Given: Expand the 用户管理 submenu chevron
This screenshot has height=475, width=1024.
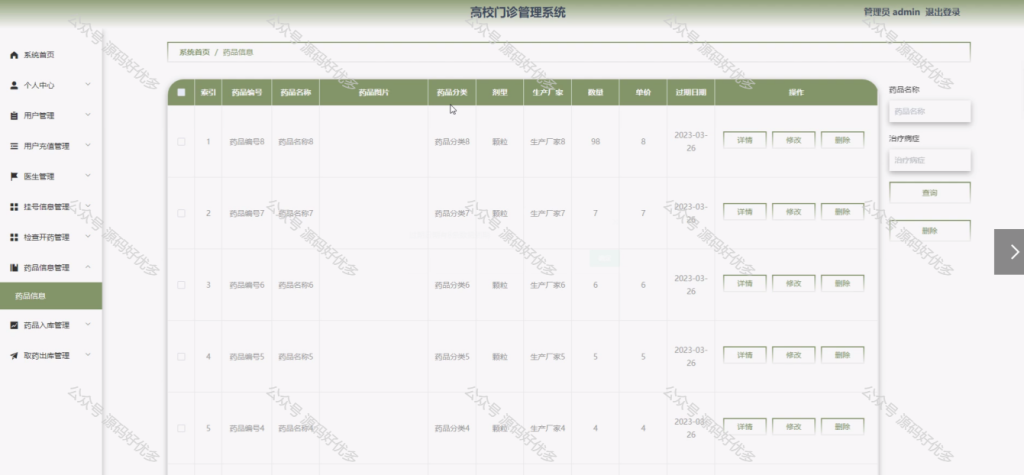Looking at the screenshot, I should [x=88, y=115].
